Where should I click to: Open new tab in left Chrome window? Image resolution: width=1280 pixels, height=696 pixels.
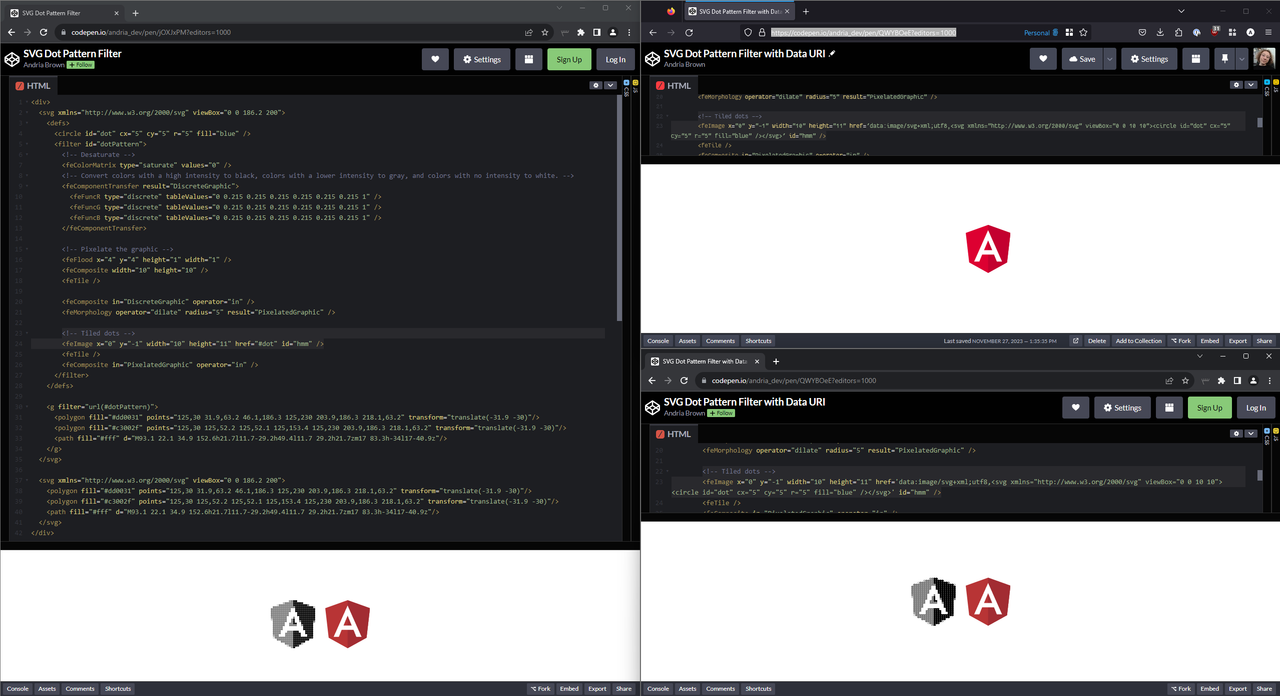click(x=135, y=13)
